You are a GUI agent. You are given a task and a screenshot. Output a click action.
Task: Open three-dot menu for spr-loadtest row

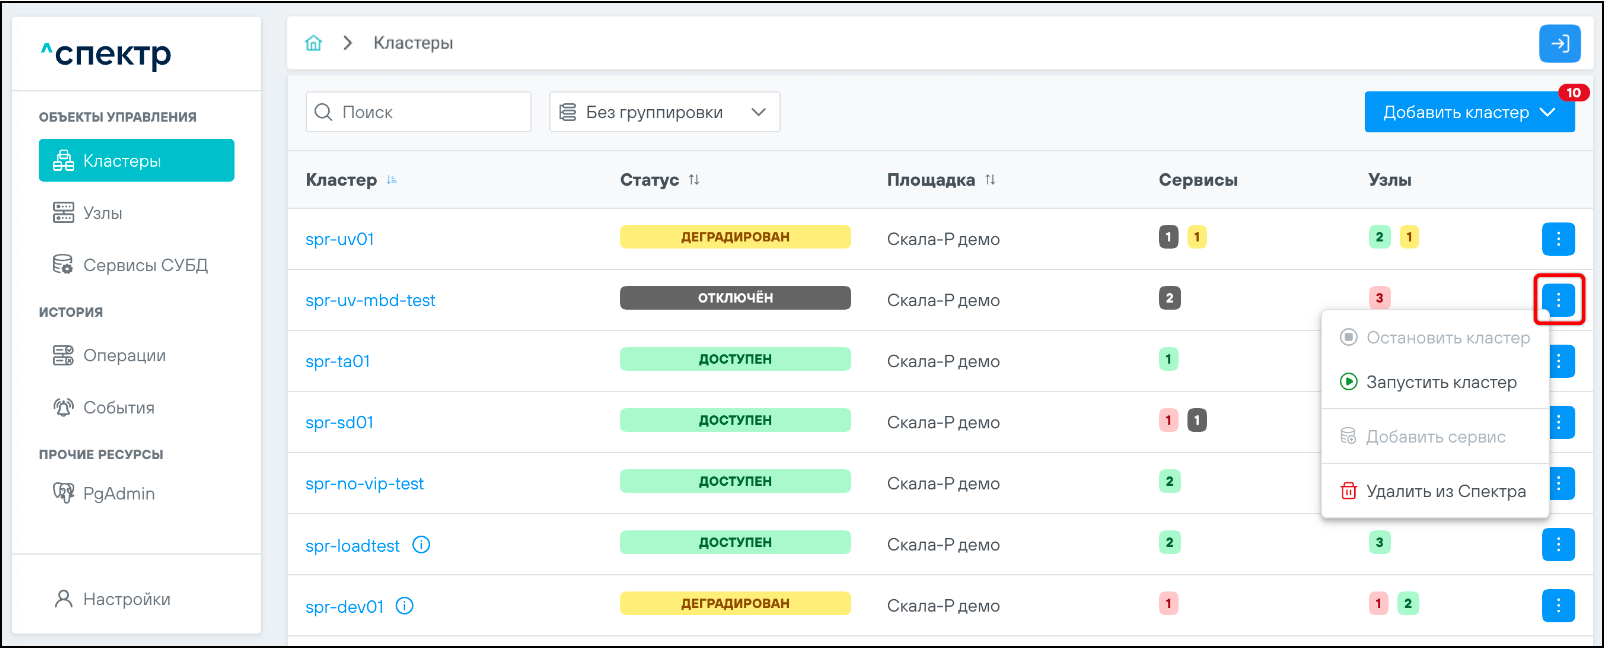pos(1558,544)
